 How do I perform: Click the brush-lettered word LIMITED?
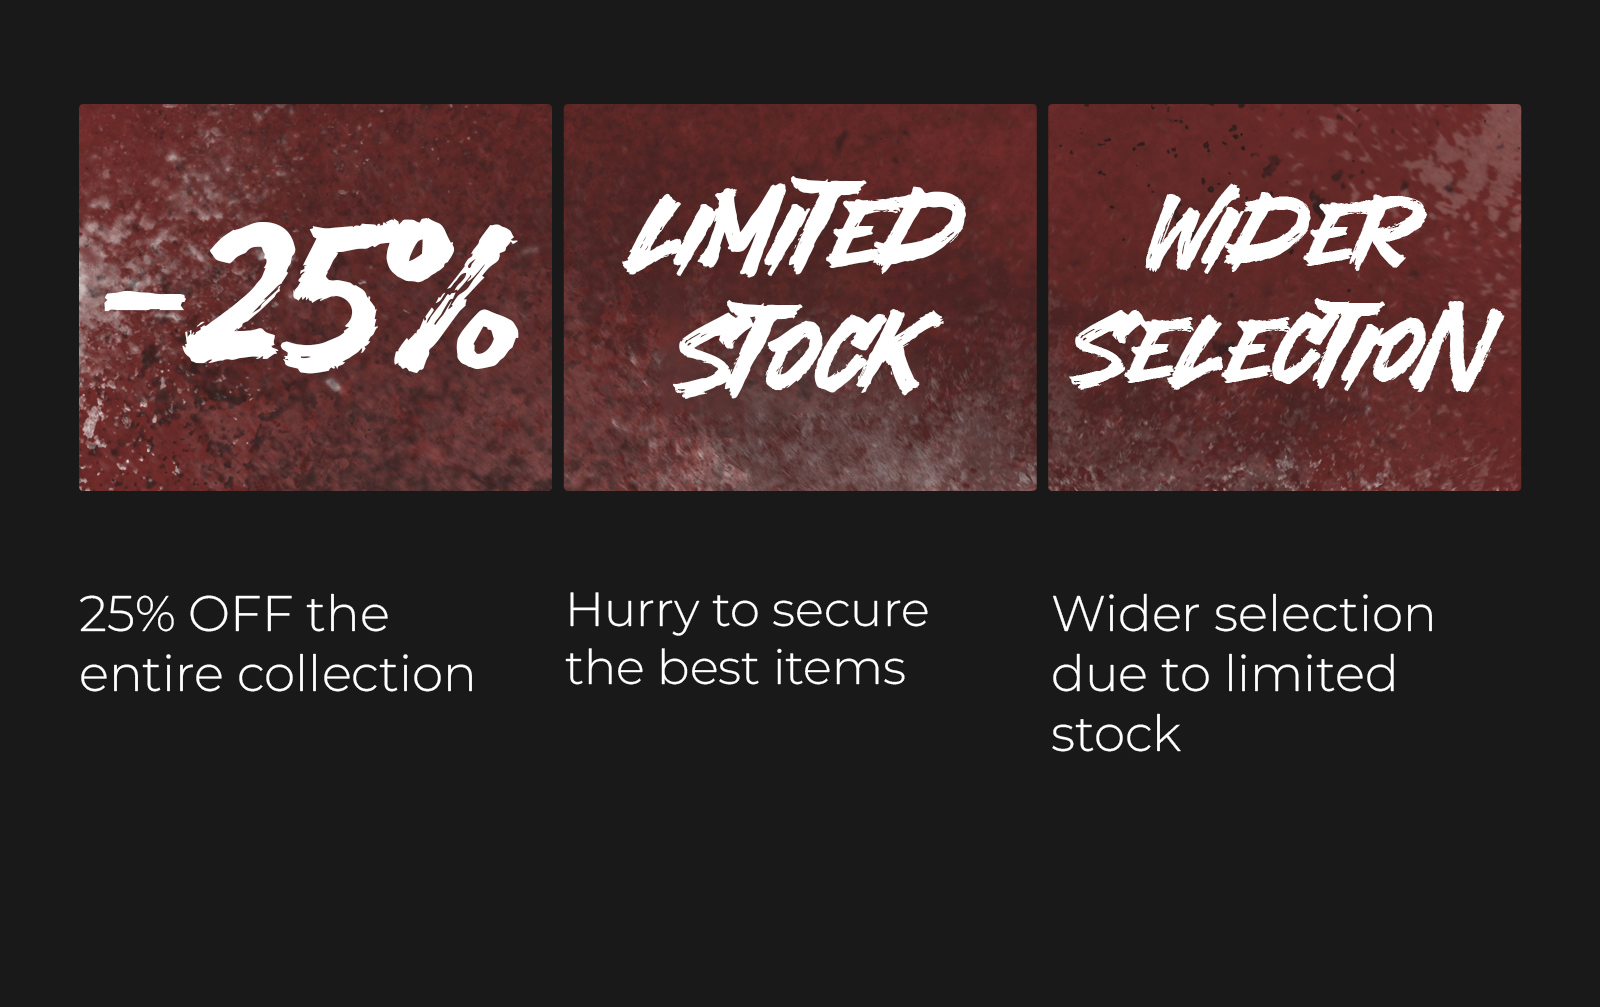pos(795,227)
